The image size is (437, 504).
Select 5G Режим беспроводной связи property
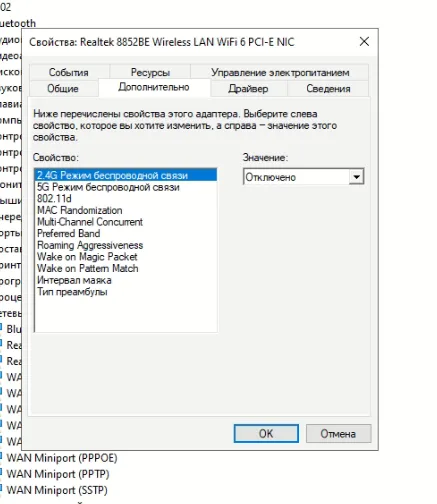point(126,187)
